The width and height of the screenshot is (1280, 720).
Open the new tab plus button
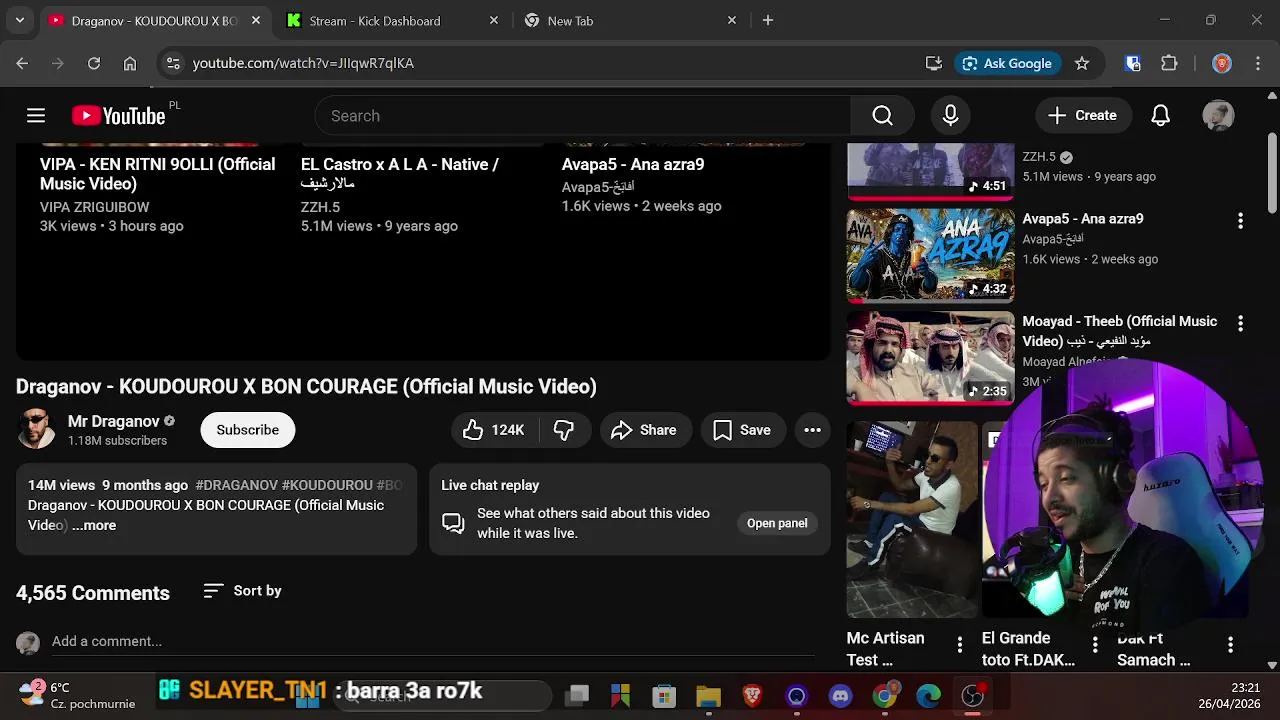[768, 20]
